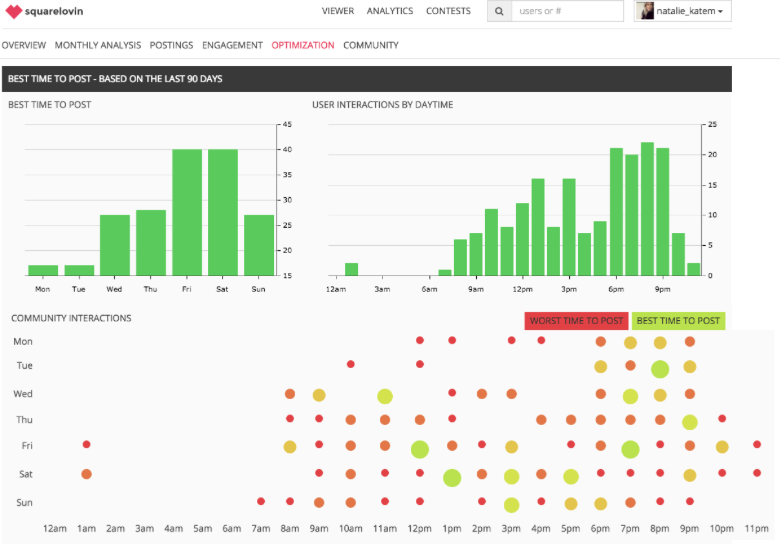Click the large green Tuesday 8pm bubble

pos(660,368)
